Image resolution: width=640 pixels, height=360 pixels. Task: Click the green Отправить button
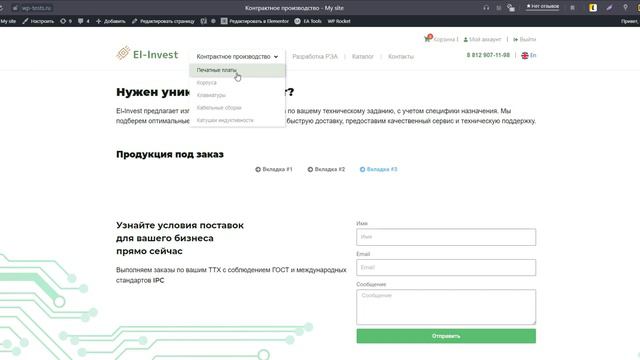coord(446,336)
